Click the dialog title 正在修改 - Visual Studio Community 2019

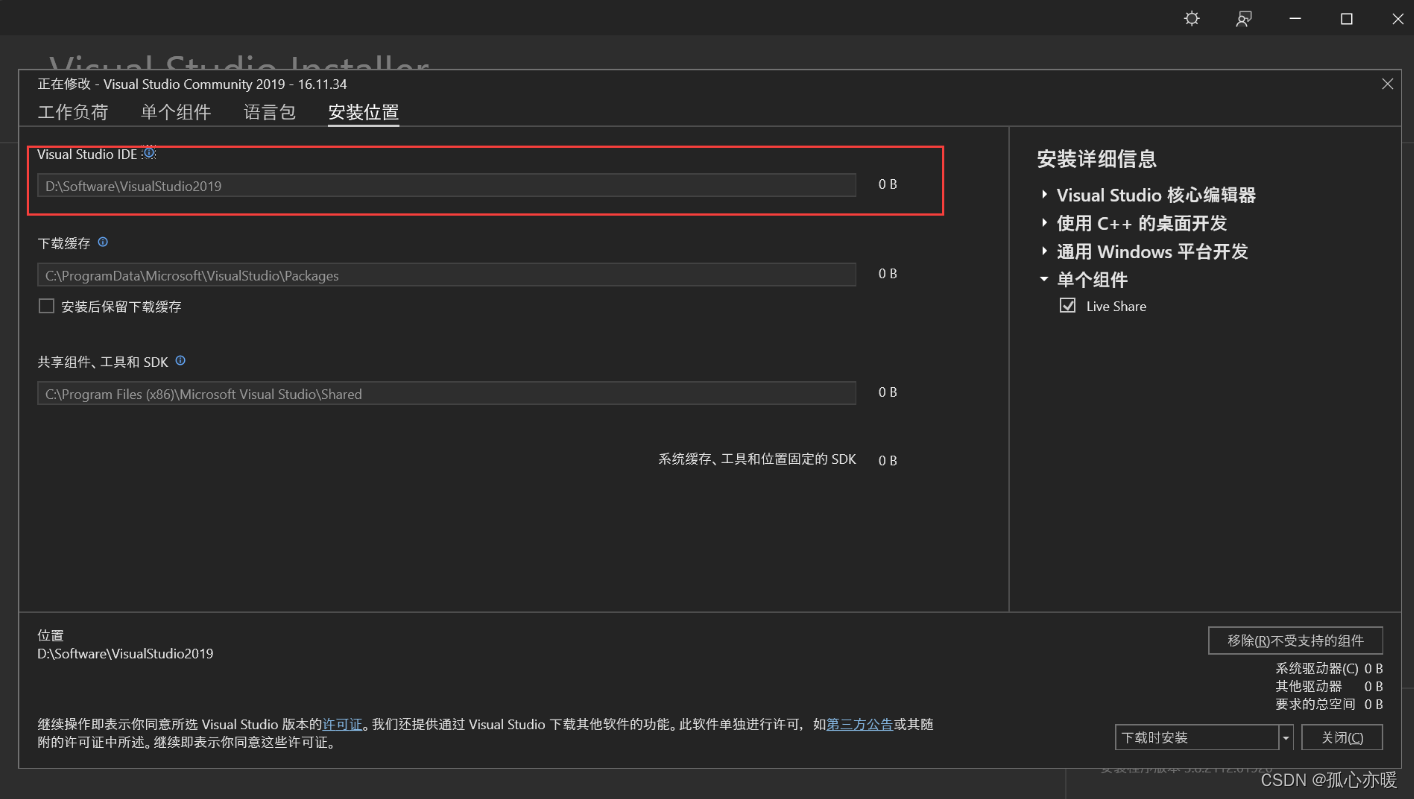tap(192, 84)
